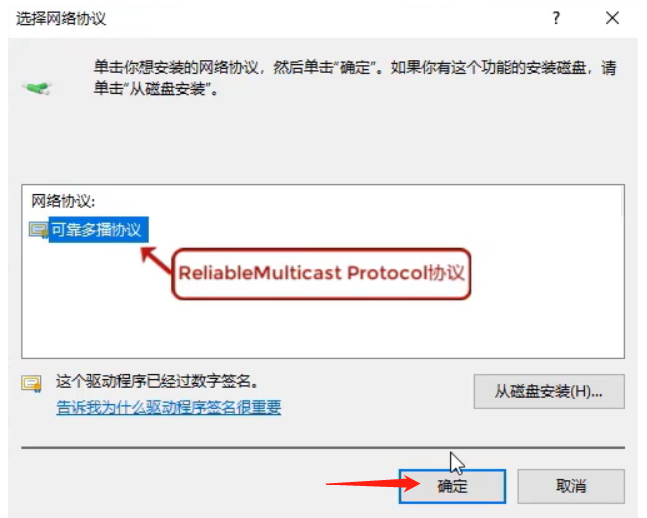
Task: Click the 选择网络协议 title bar text
Action: tap(61, 19)
